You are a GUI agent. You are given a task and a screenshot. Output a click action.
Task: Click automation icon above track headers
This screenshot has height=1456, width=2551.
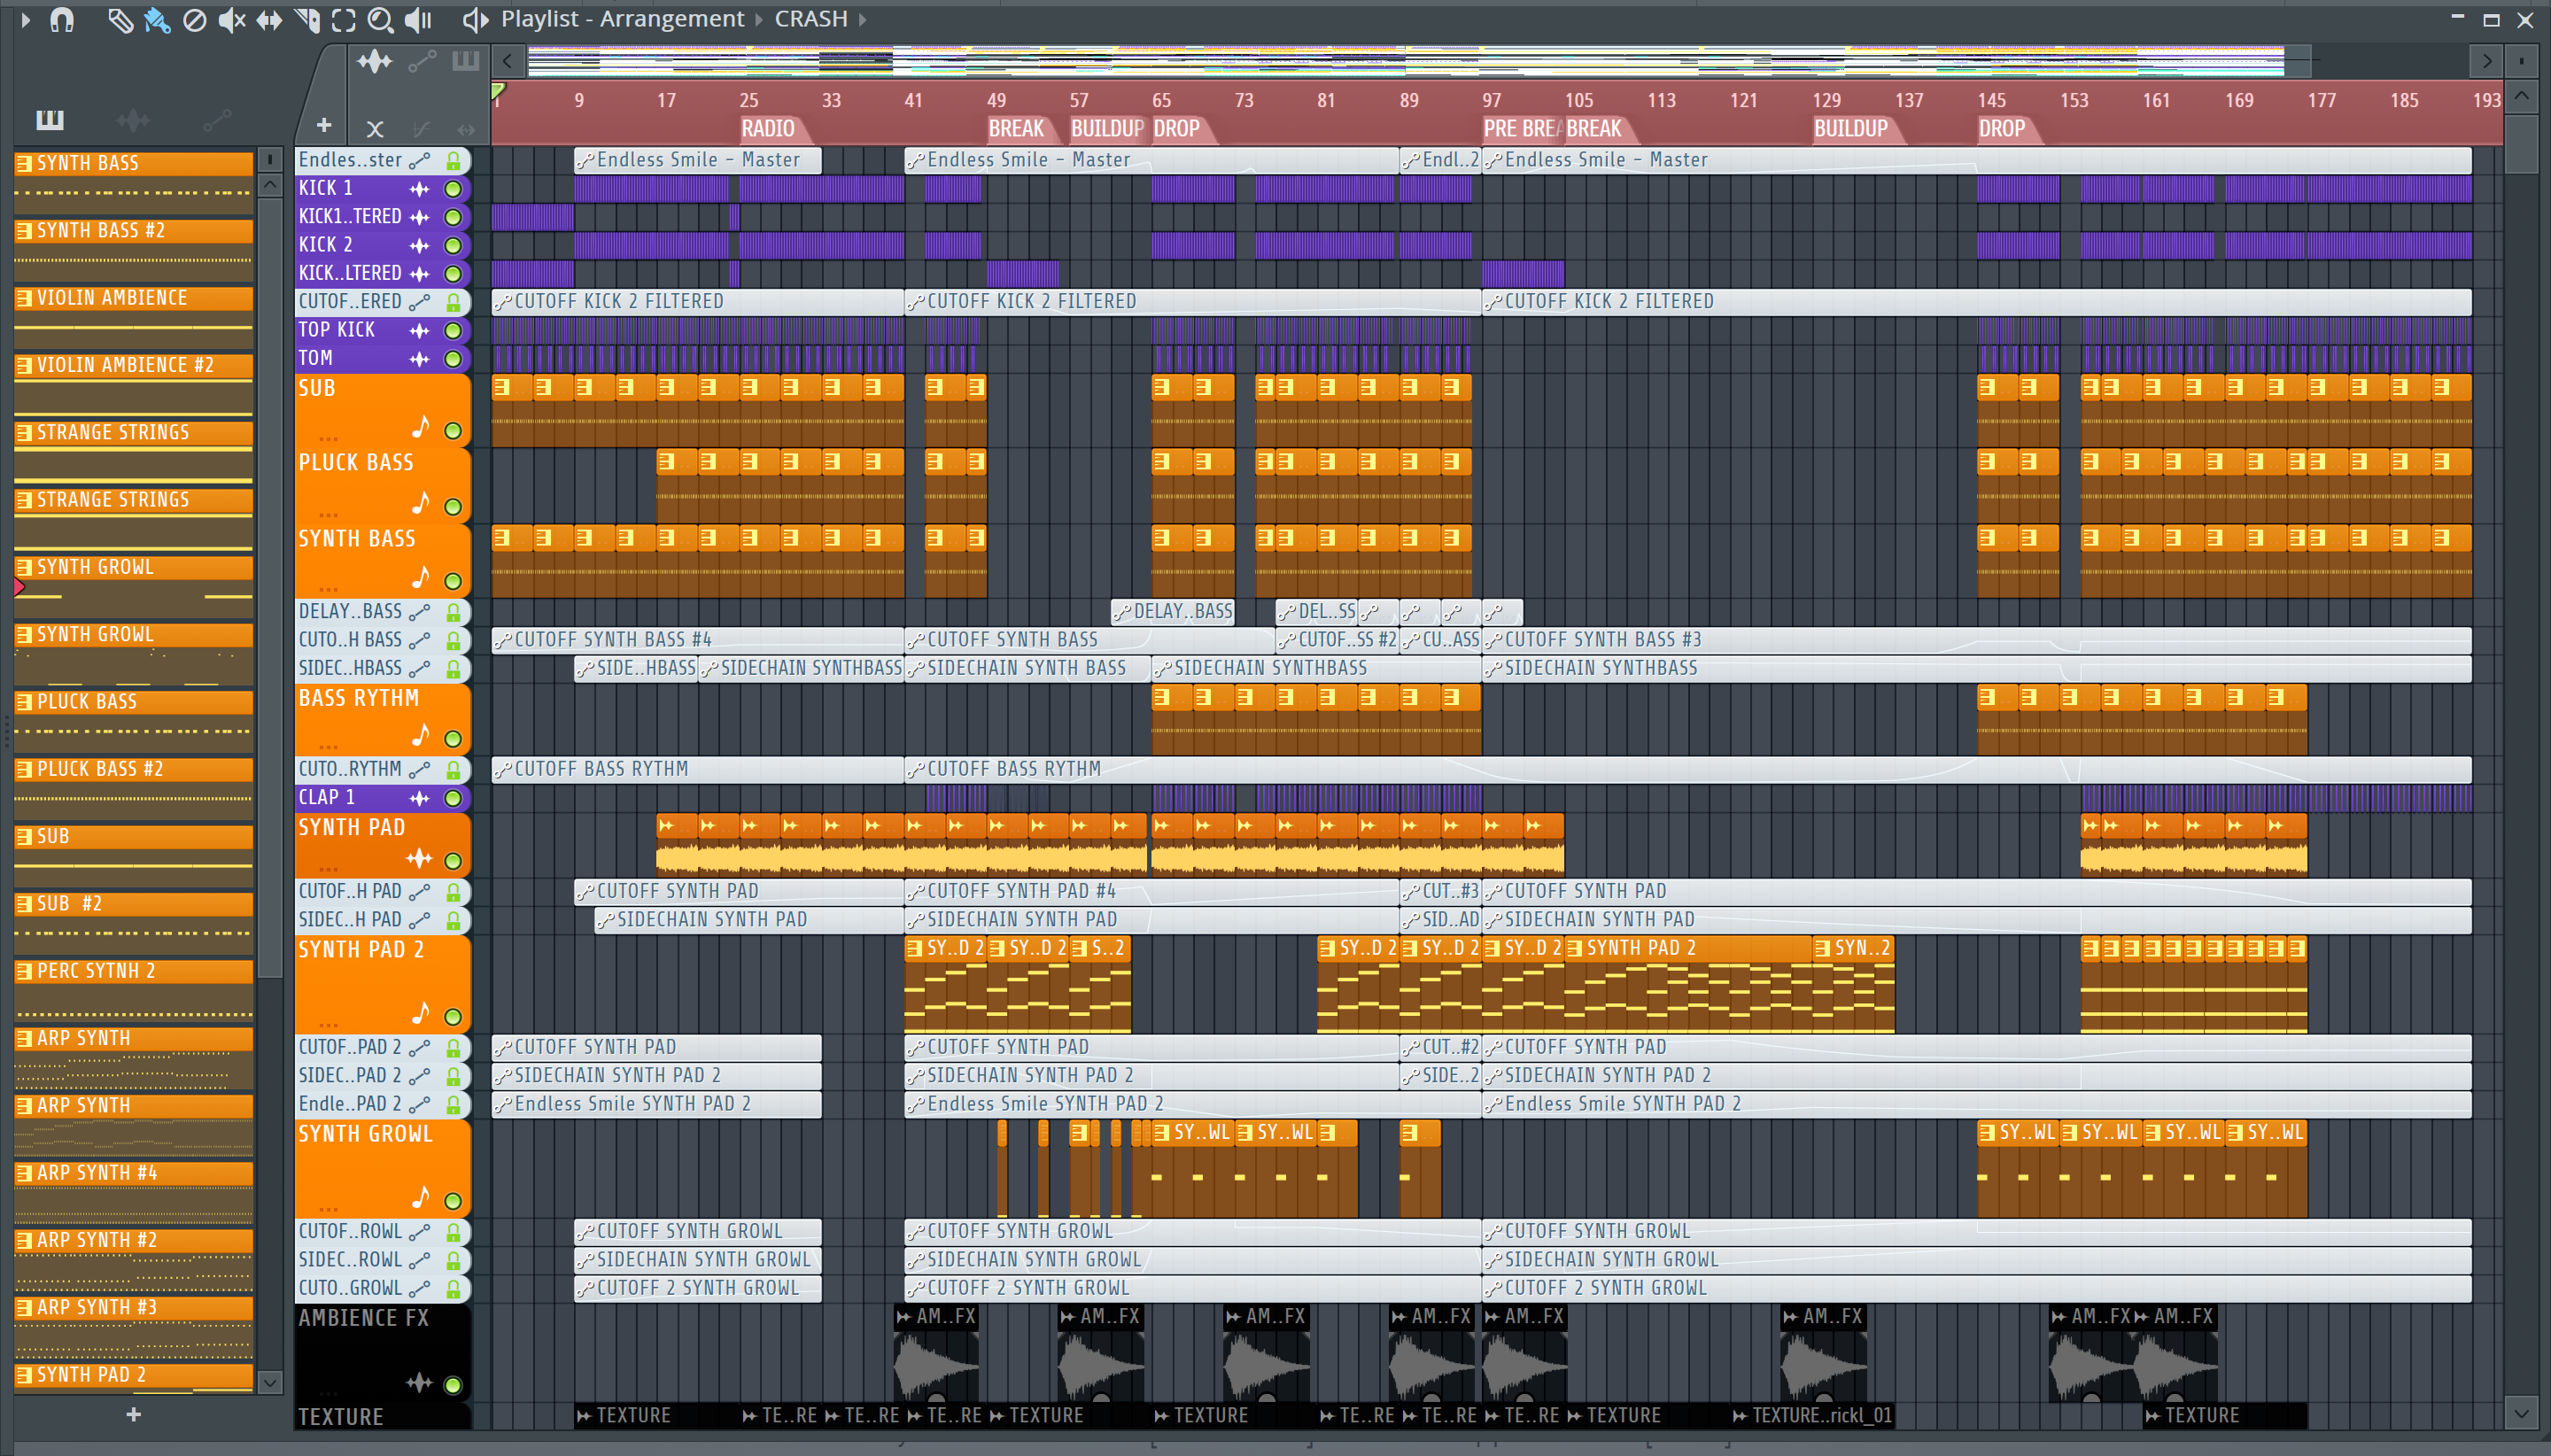point(422,62)
